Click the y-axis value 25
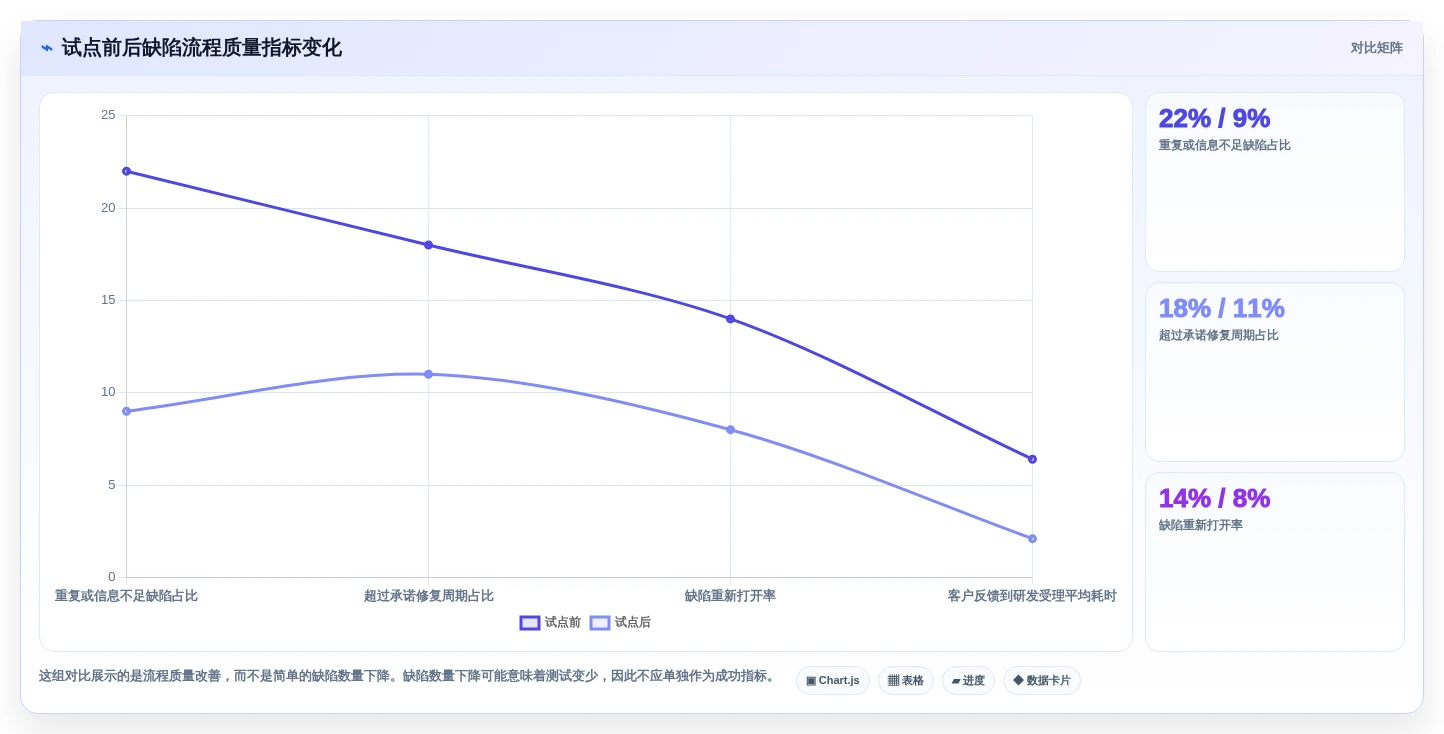The image size is (1444, 734). pyautogui.click(x=108, y=115)
